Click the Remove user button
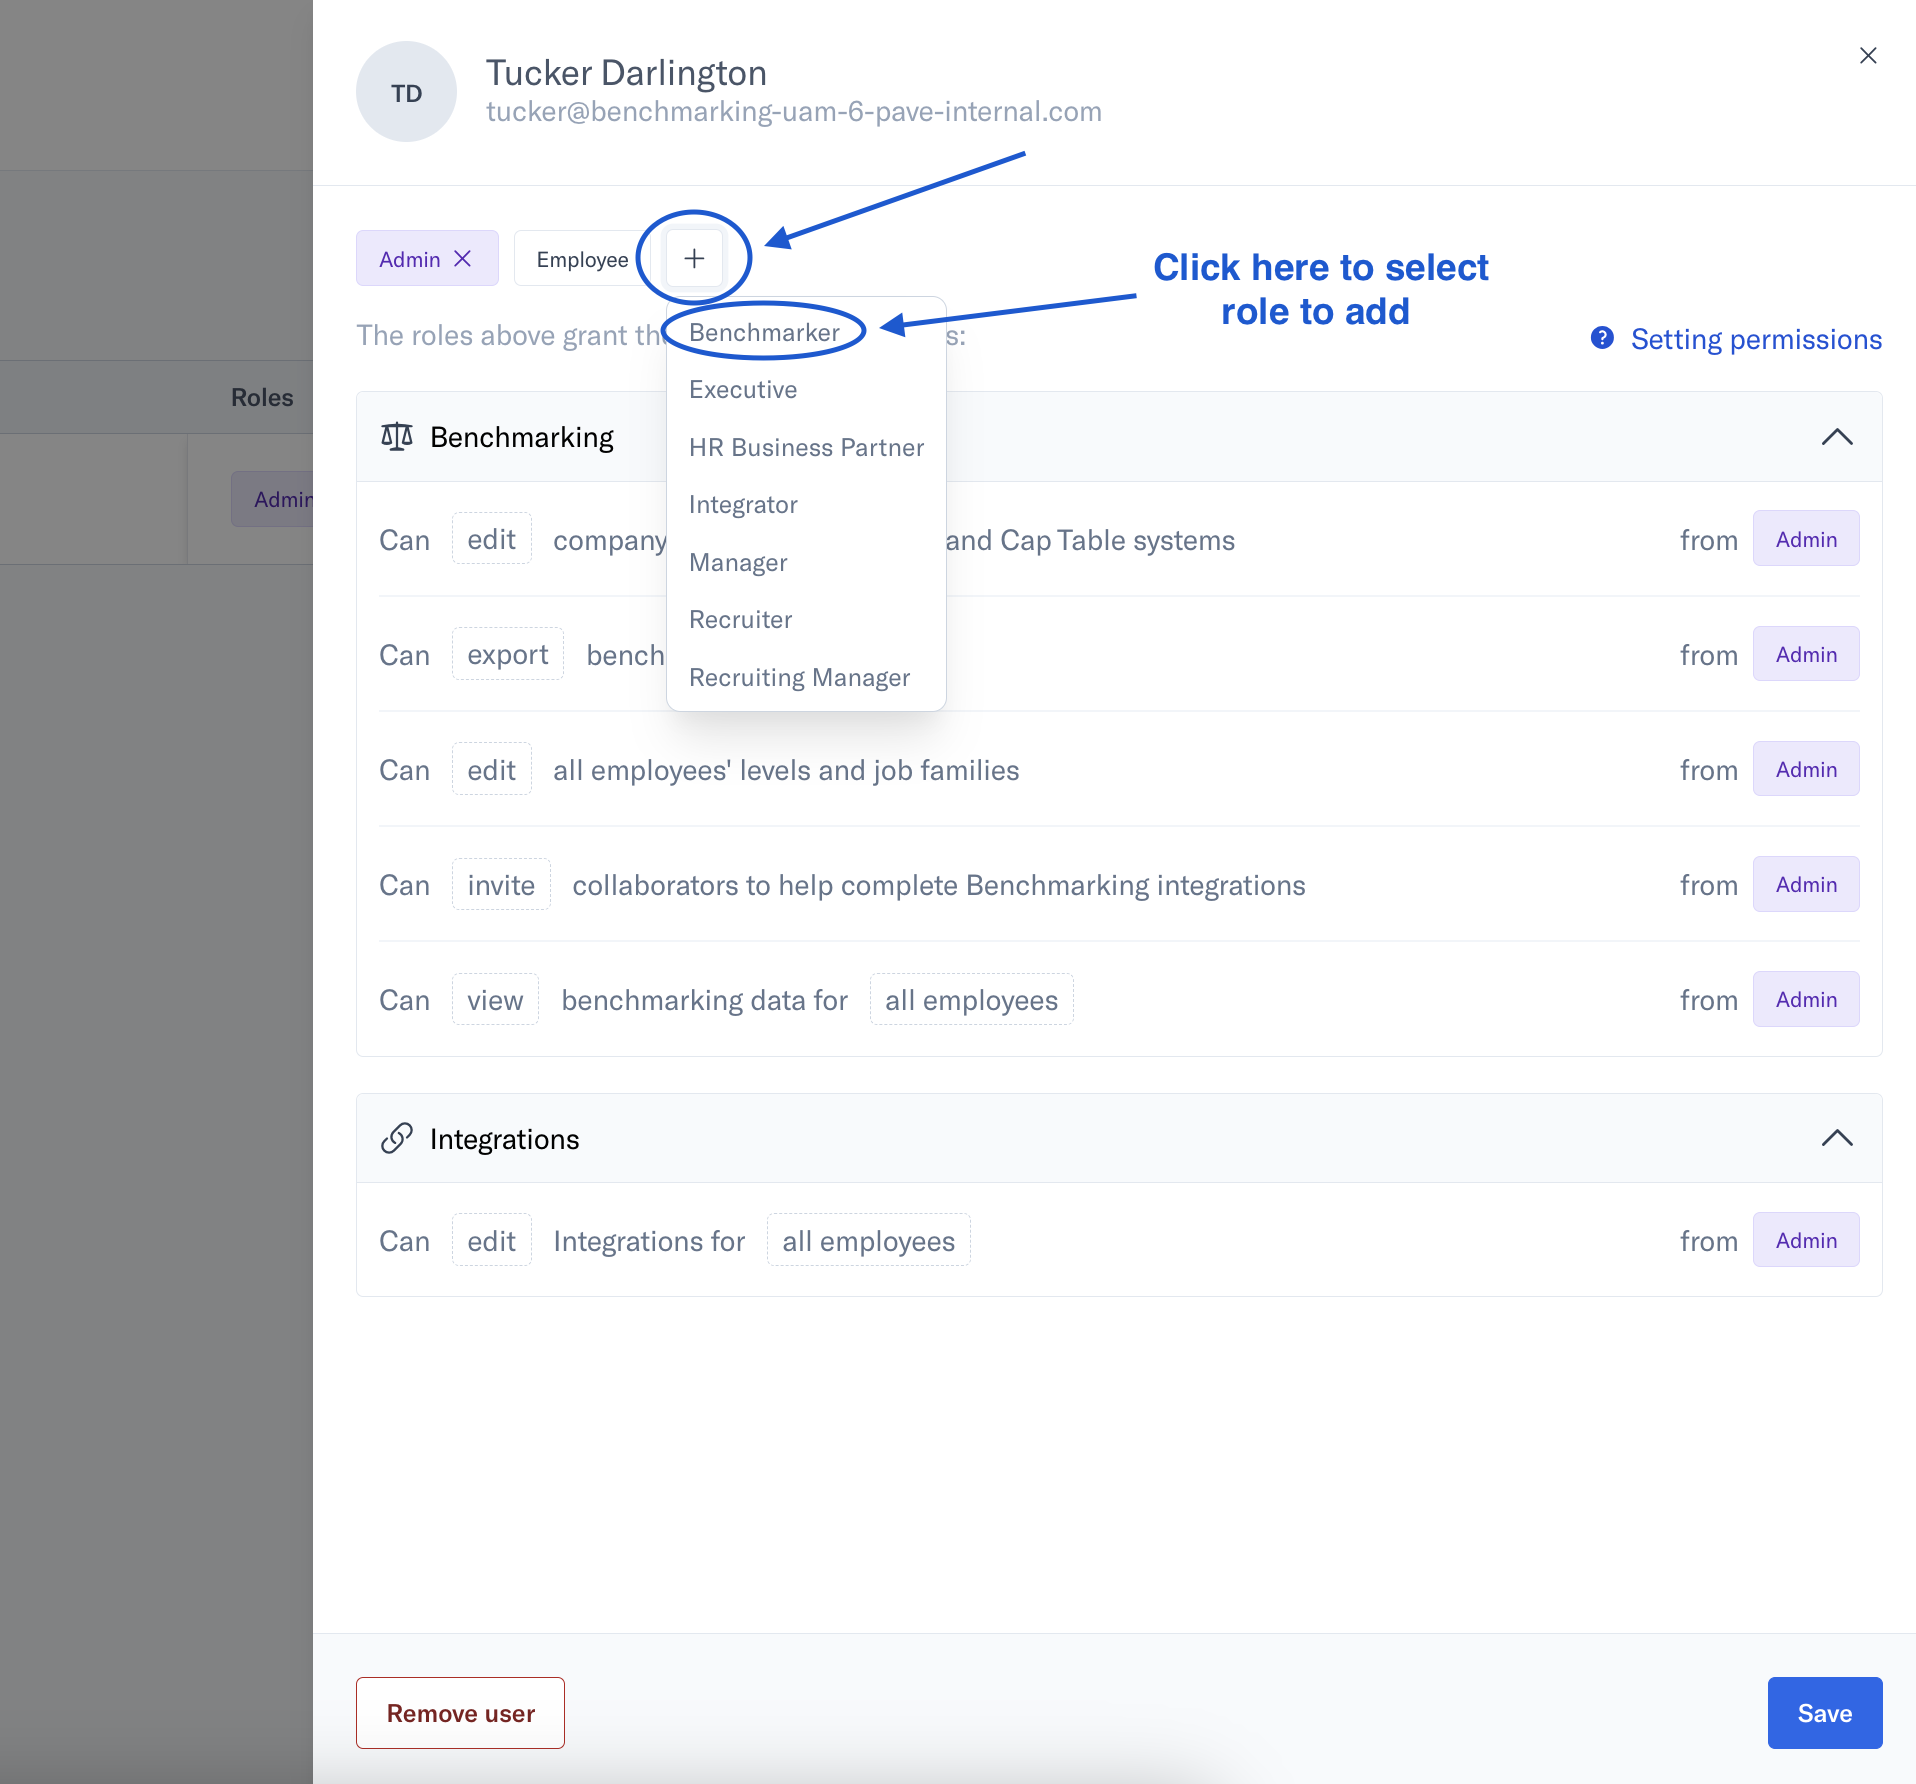Image resolution: width=1916 pixels, height=1784 pixels. [460, 1713]
